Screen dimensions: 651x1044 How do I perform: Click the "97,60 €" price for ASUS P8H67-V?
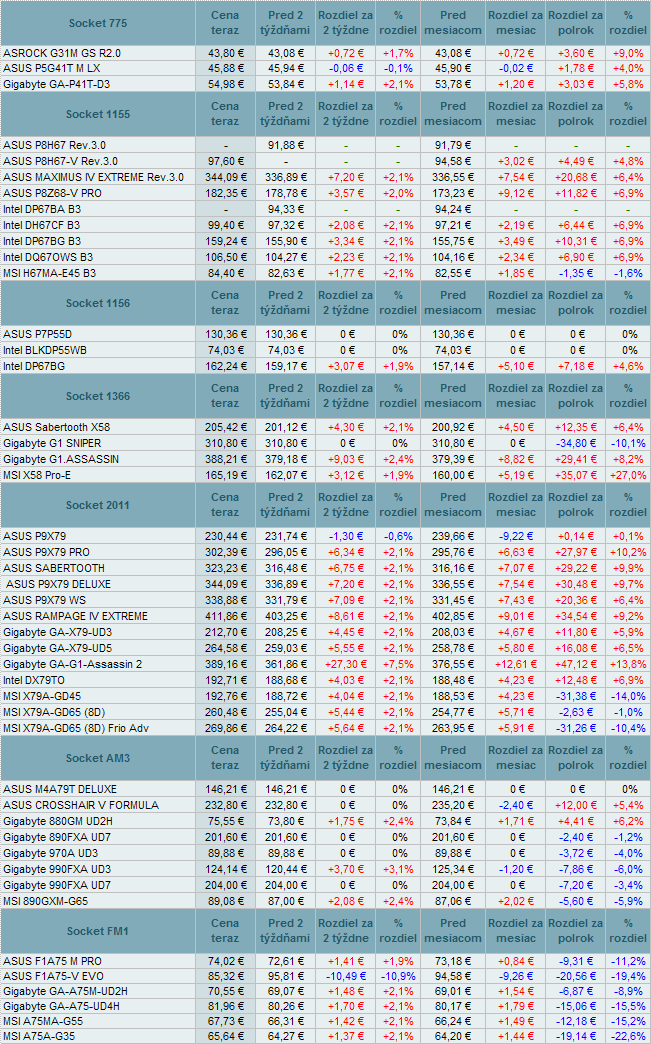tap(225, 161)
